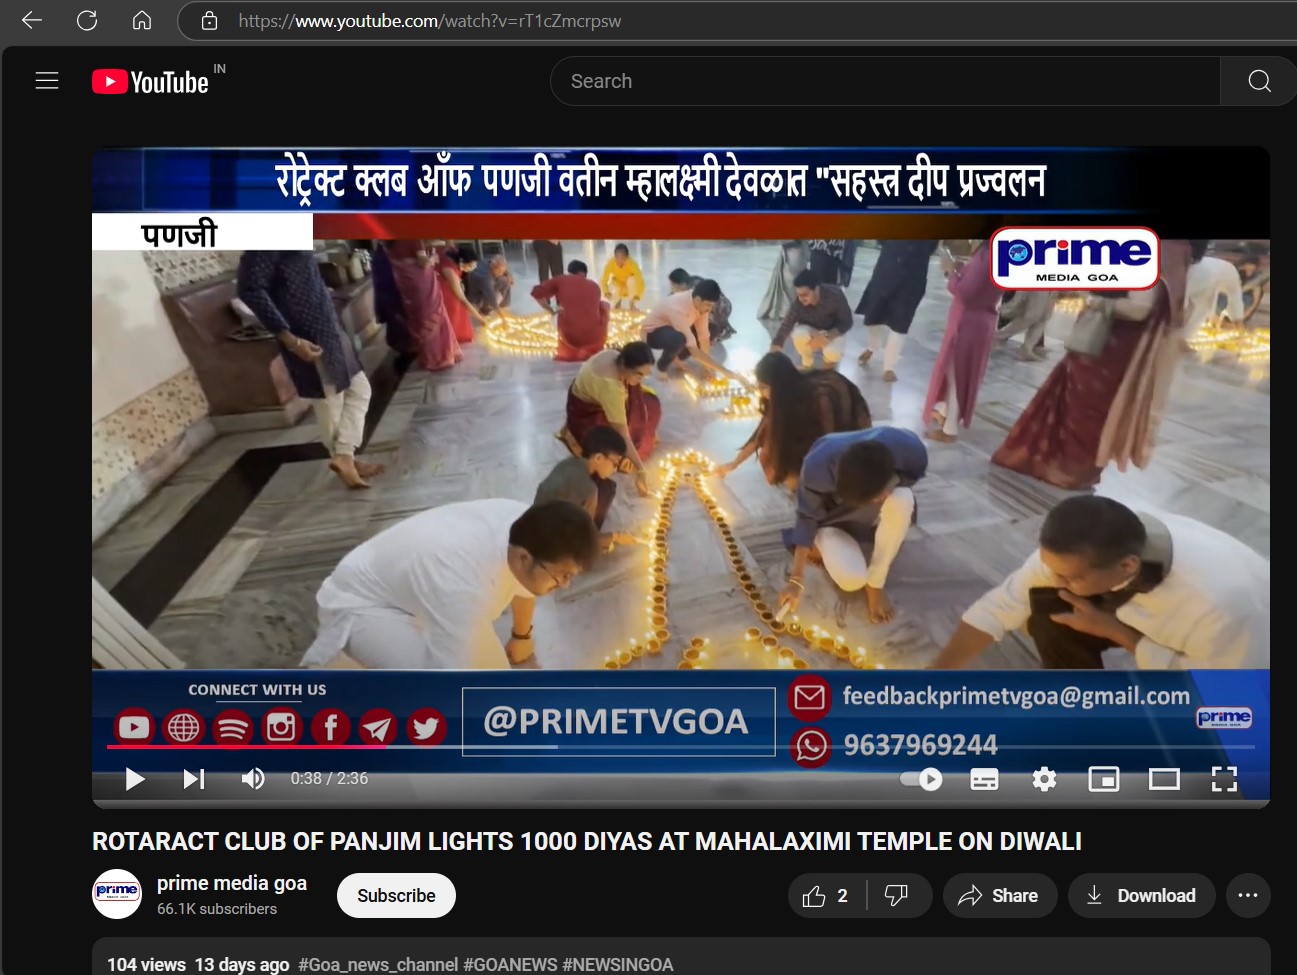Open the YouTube hamburger guide menu
This screenshot has width=1297, height=975.
tap(47, 81)
